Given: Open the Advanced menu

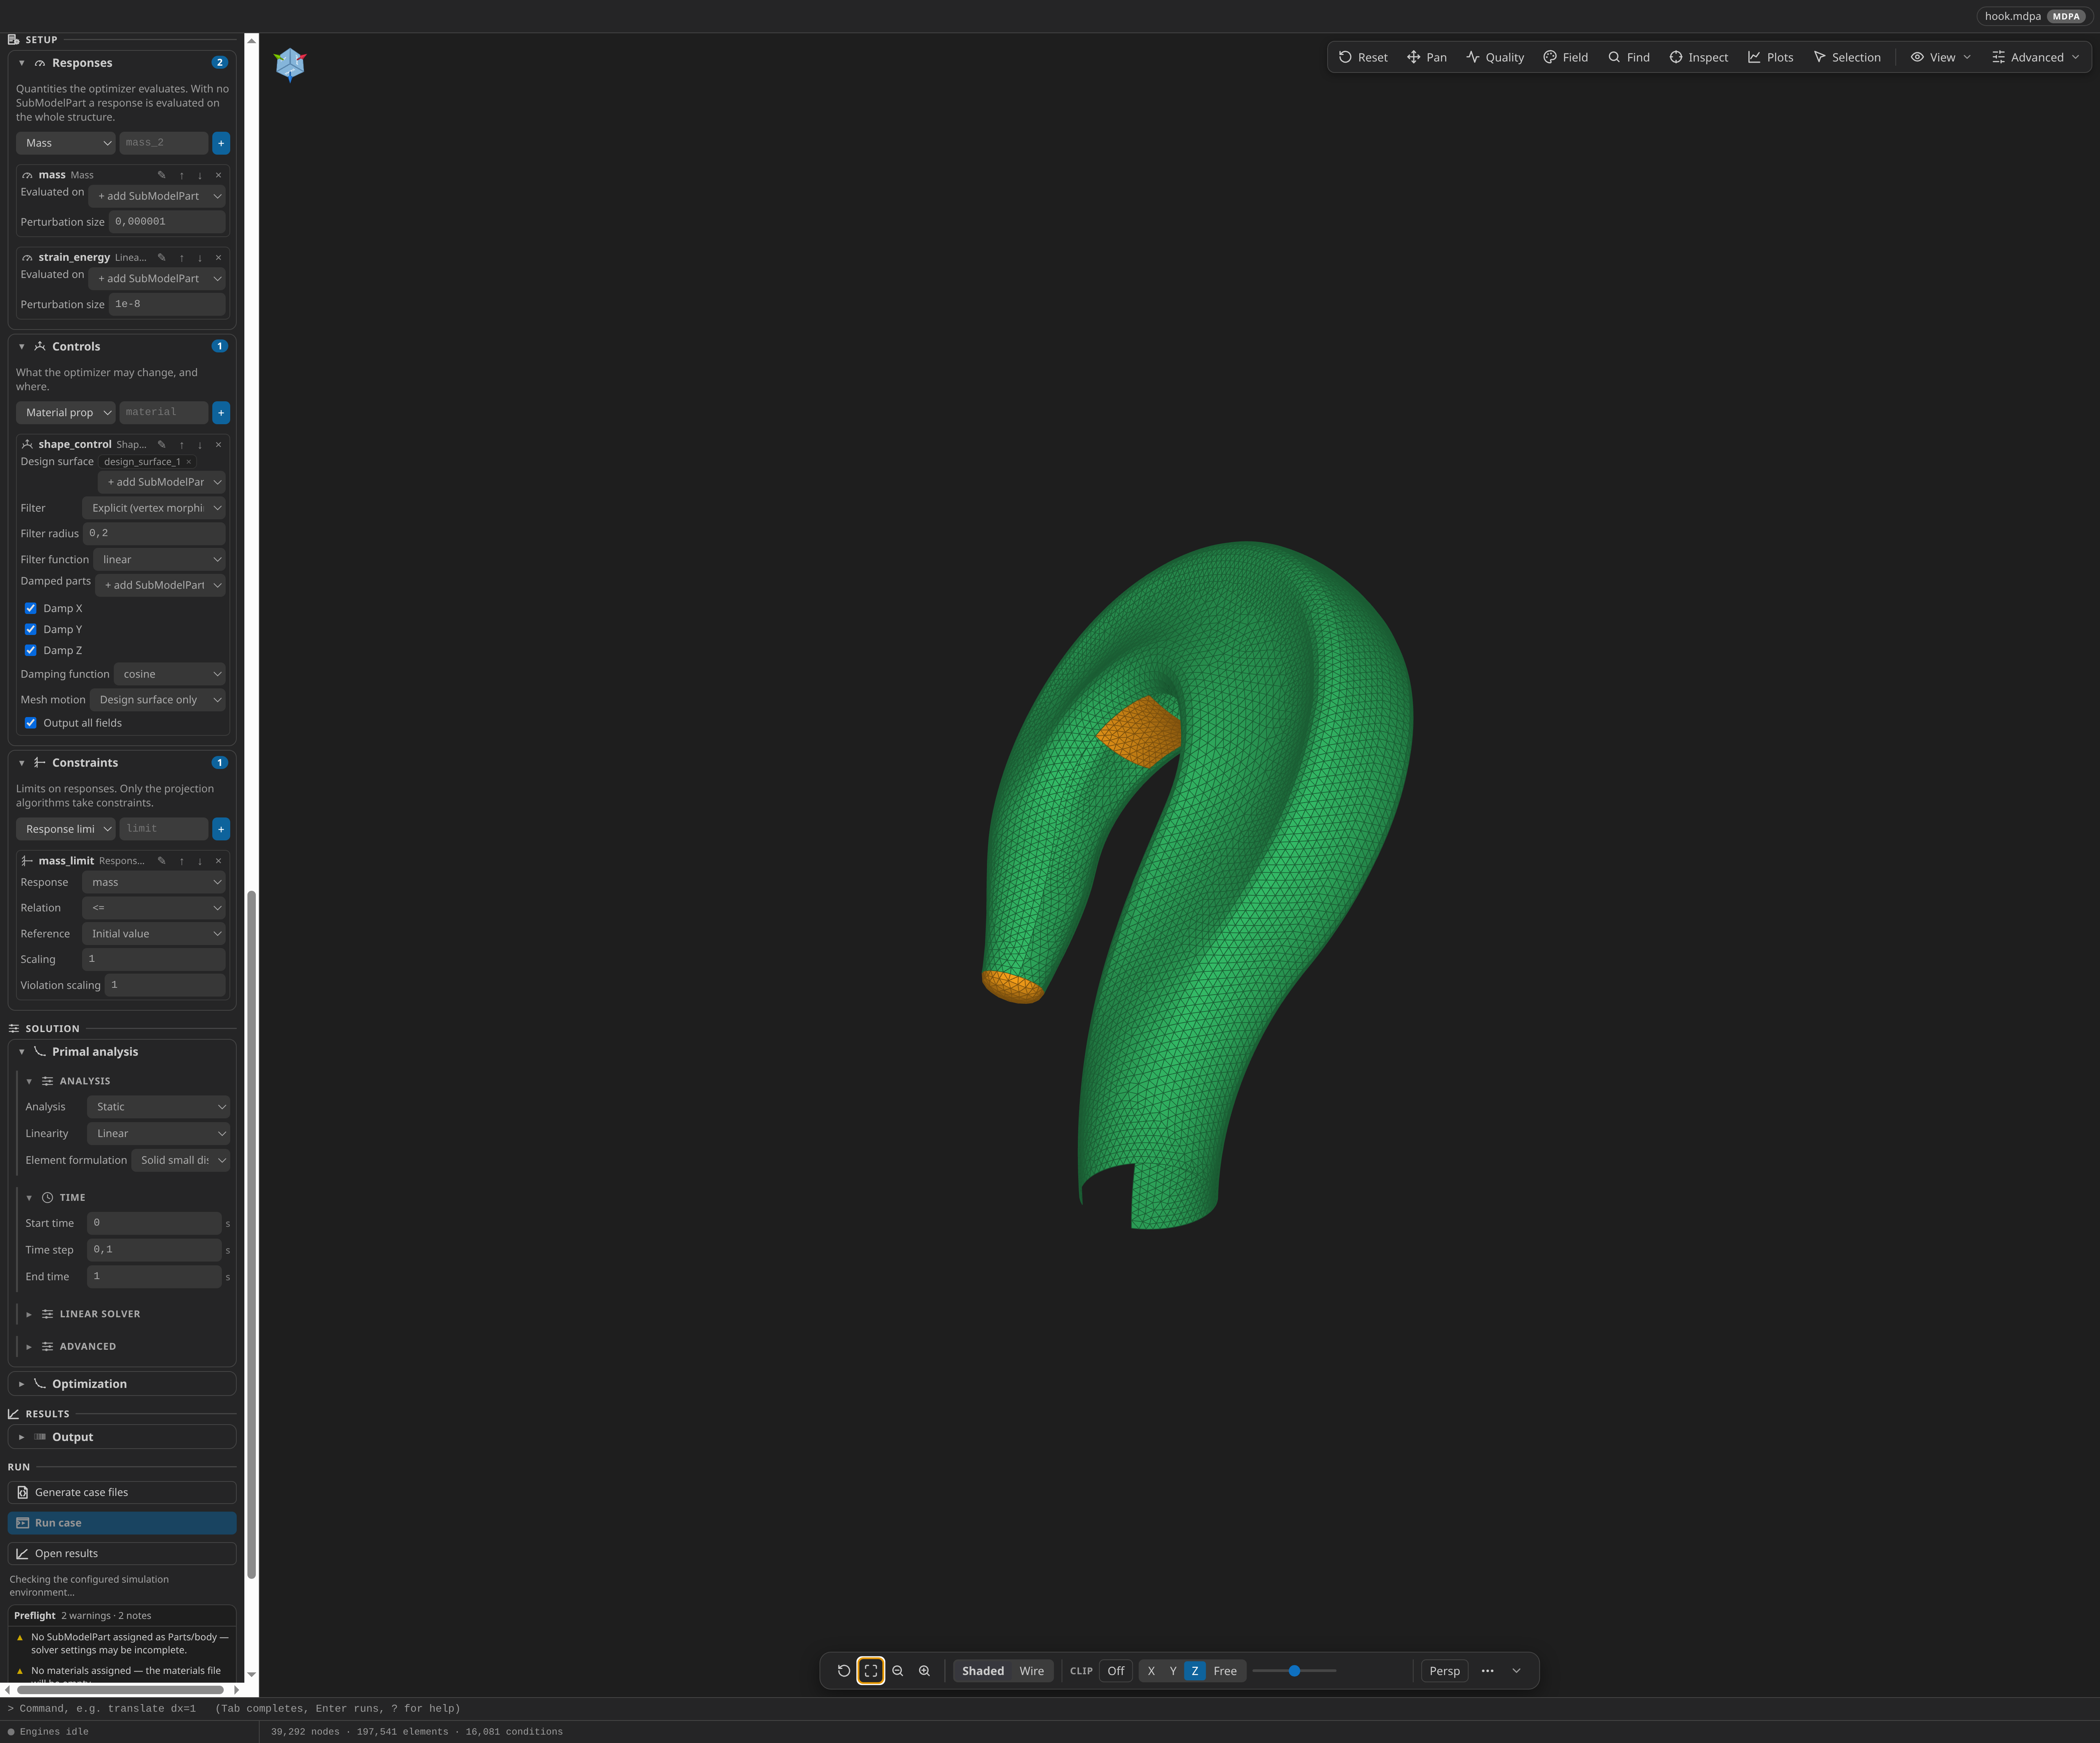Looking at the screenshot, I should point(2036,57).
